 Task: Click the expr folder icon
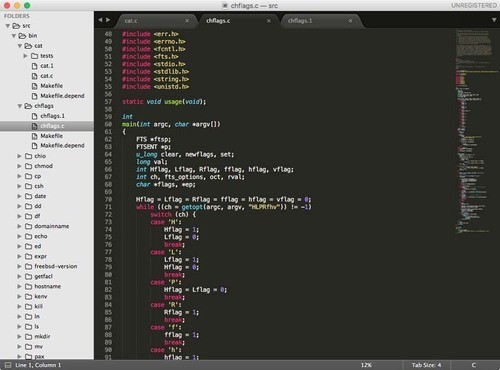click(x=29, y=256)
